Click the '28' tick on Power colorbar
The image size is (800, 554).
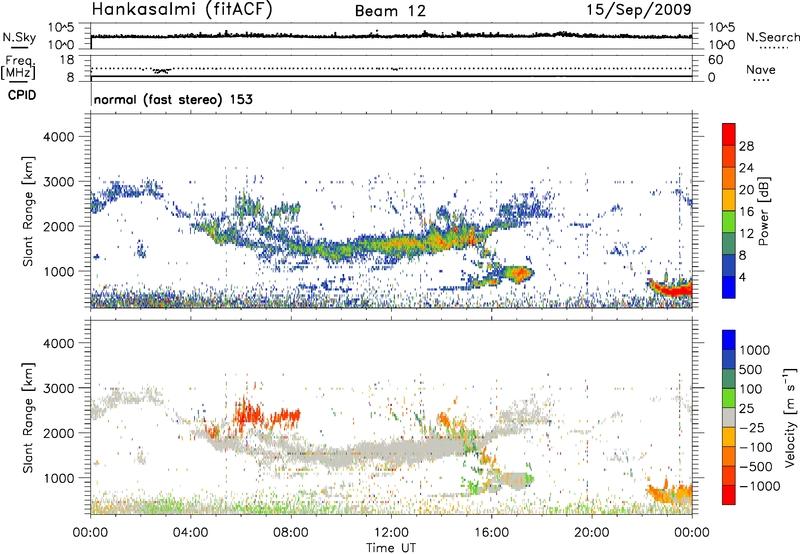coord(746,146)
